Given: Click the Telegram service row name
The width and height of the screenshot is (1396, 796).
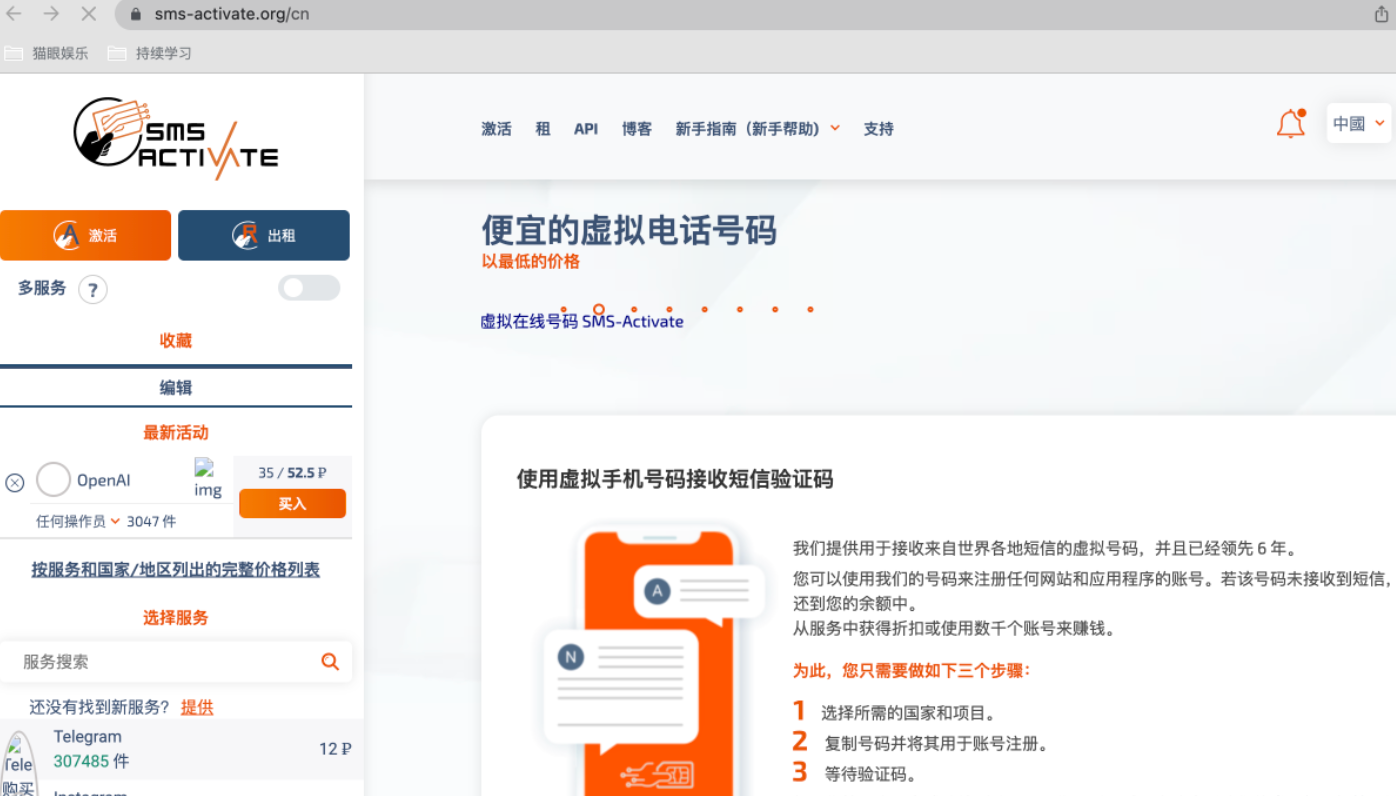Looking at the screenshot, I should (x=88, y=736).
